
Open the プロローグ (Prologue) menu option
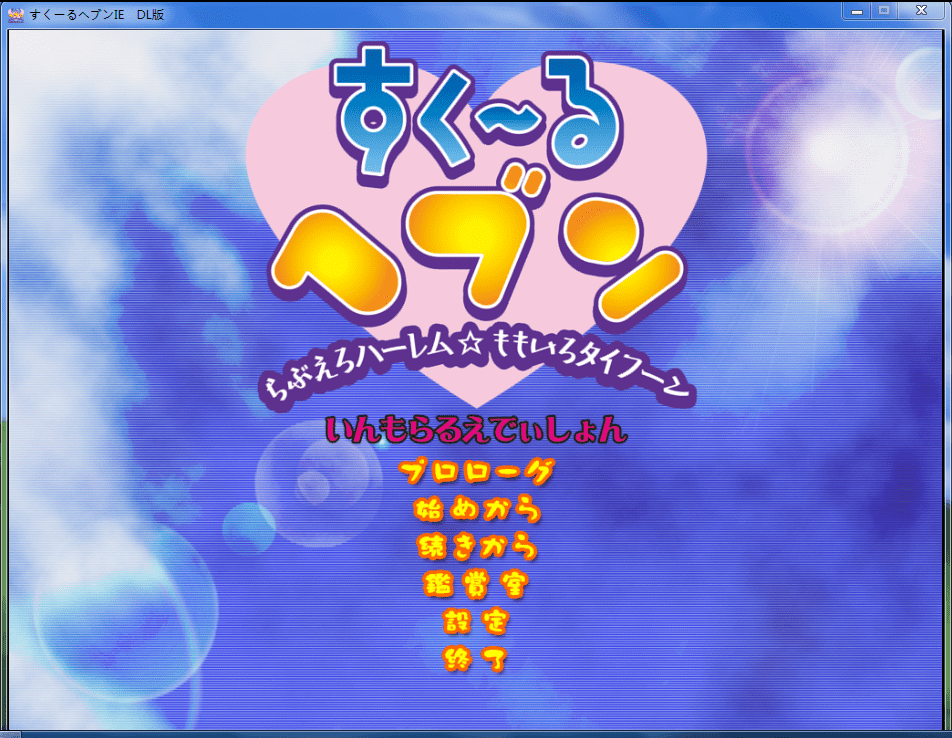(476, 472)
